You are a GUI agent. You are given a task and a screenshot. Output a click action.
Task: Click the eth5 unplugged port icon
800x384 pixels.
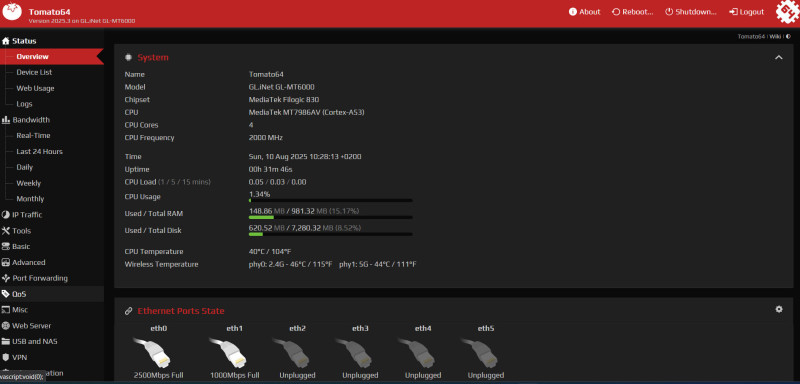480,352
